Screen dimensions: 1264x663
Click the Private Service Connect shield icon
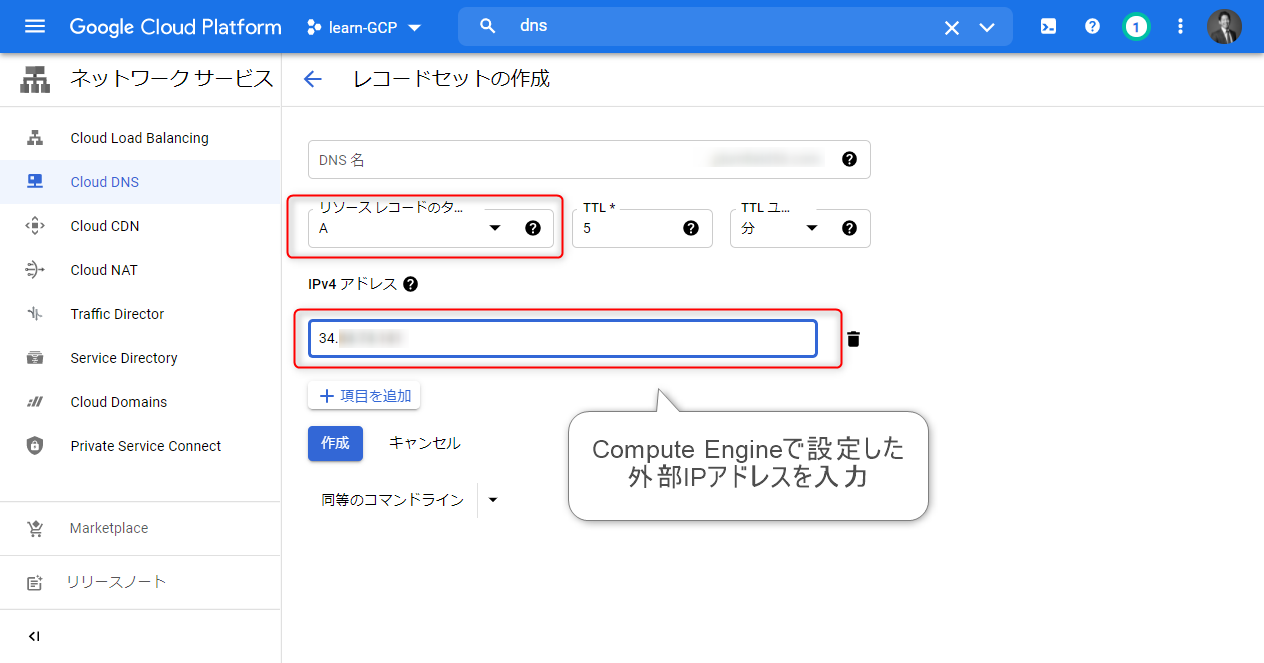click(35, 446)
